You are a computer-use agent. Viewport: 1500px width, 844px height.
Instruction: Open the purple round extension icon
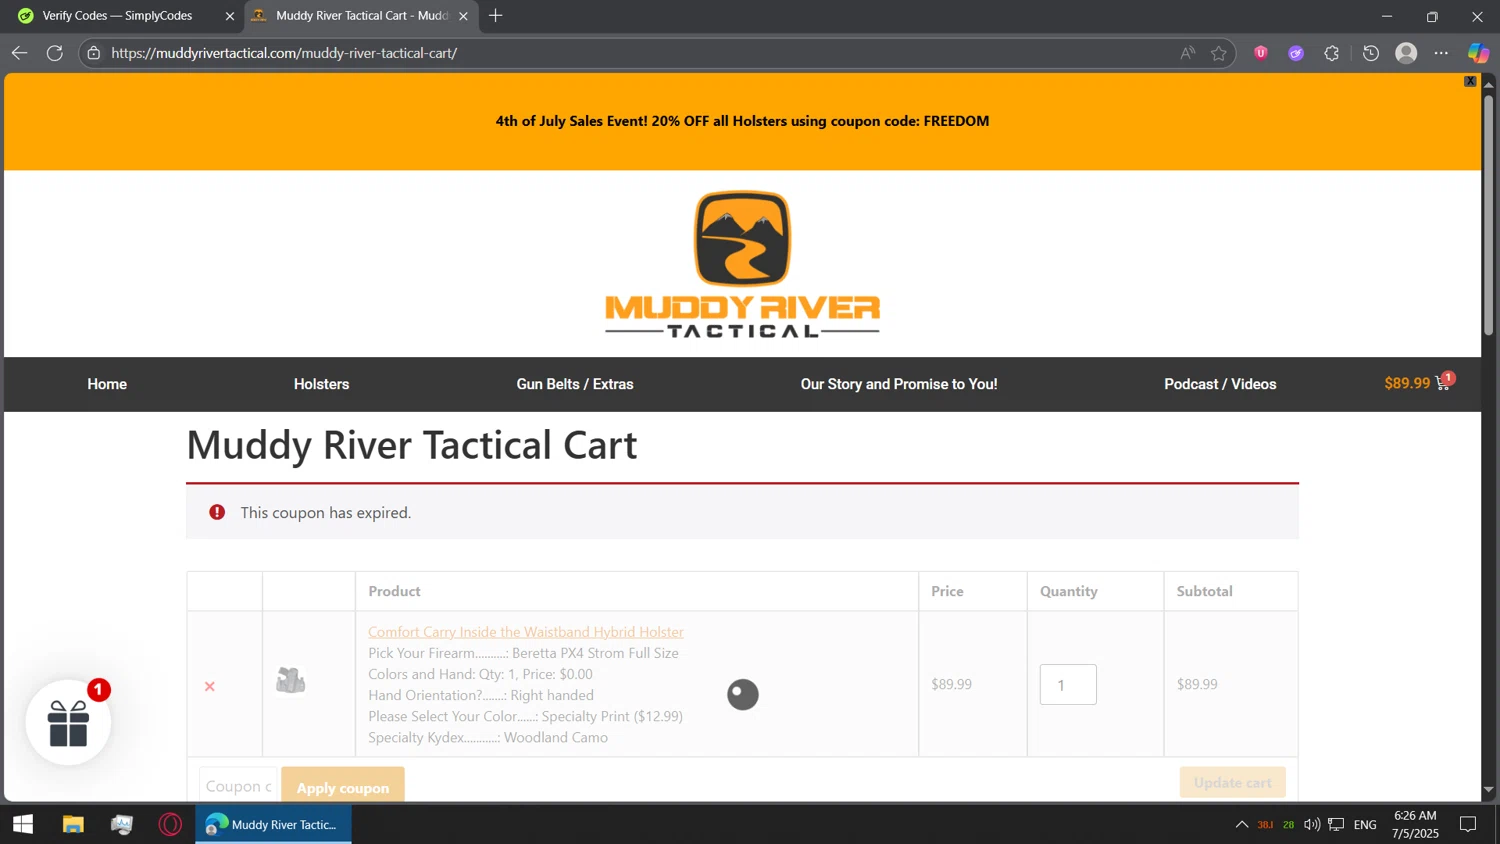click(1296, 53)
